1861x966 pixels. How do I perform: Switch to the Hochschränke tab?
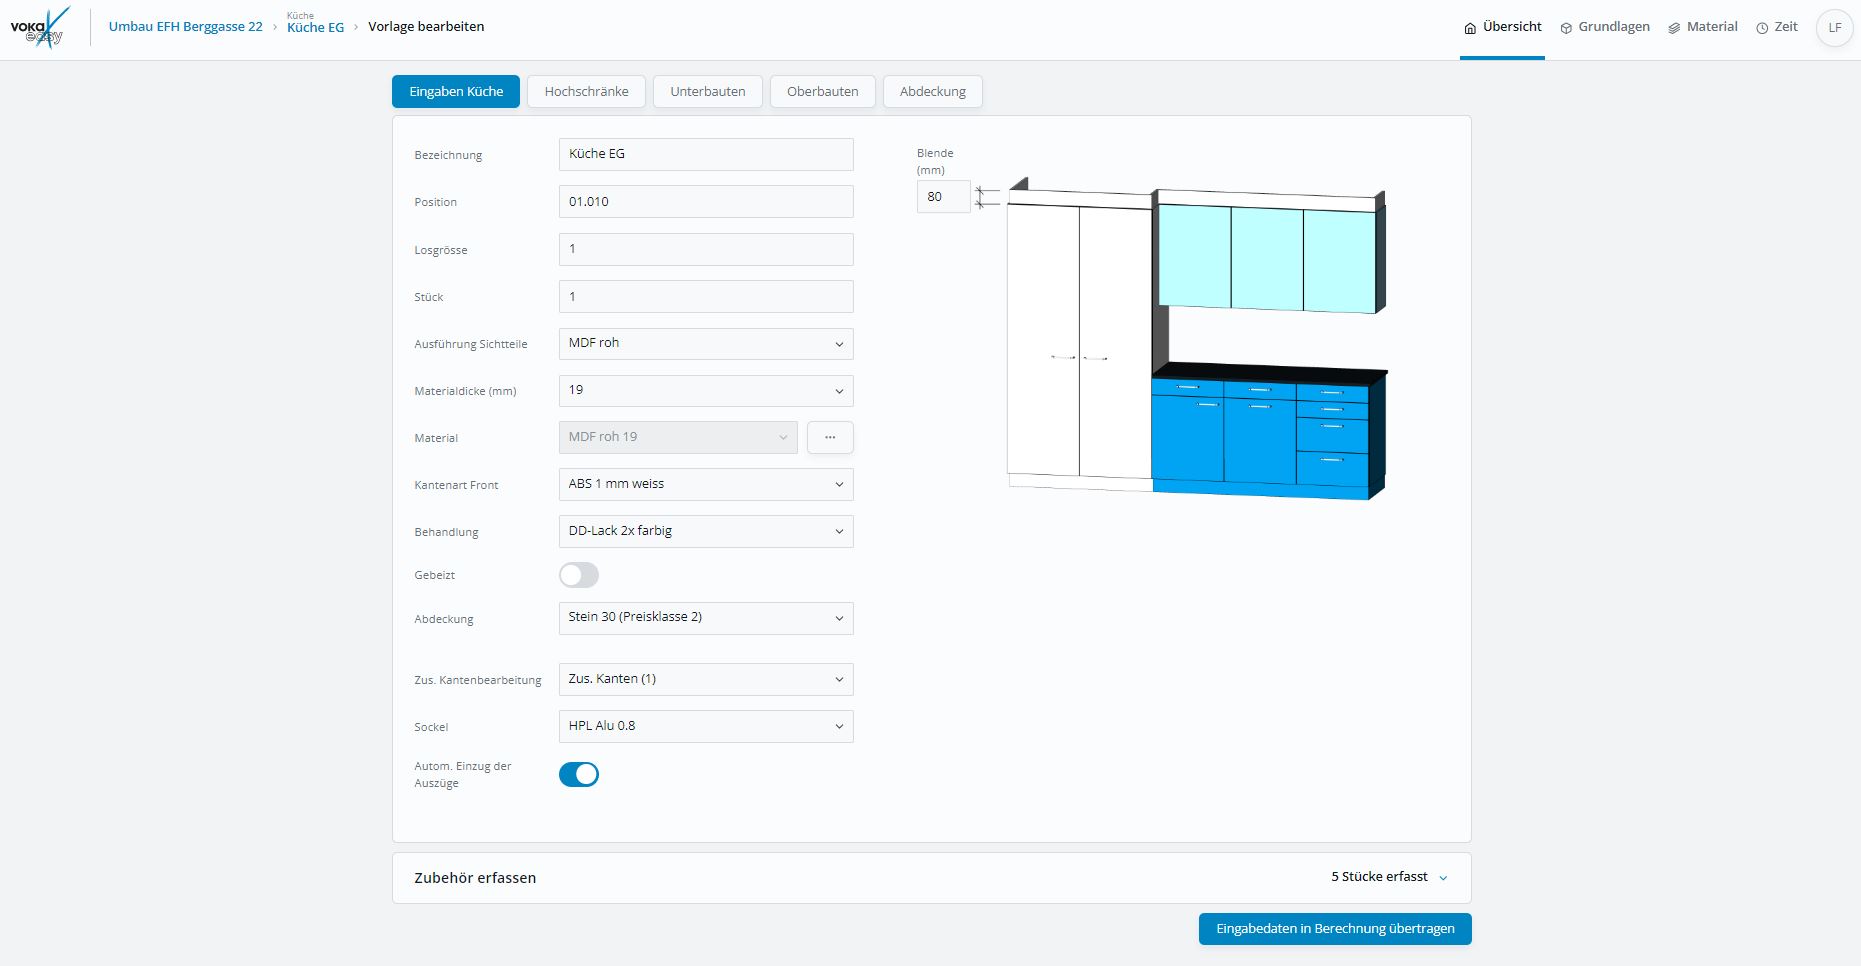[x=586, y=91]
